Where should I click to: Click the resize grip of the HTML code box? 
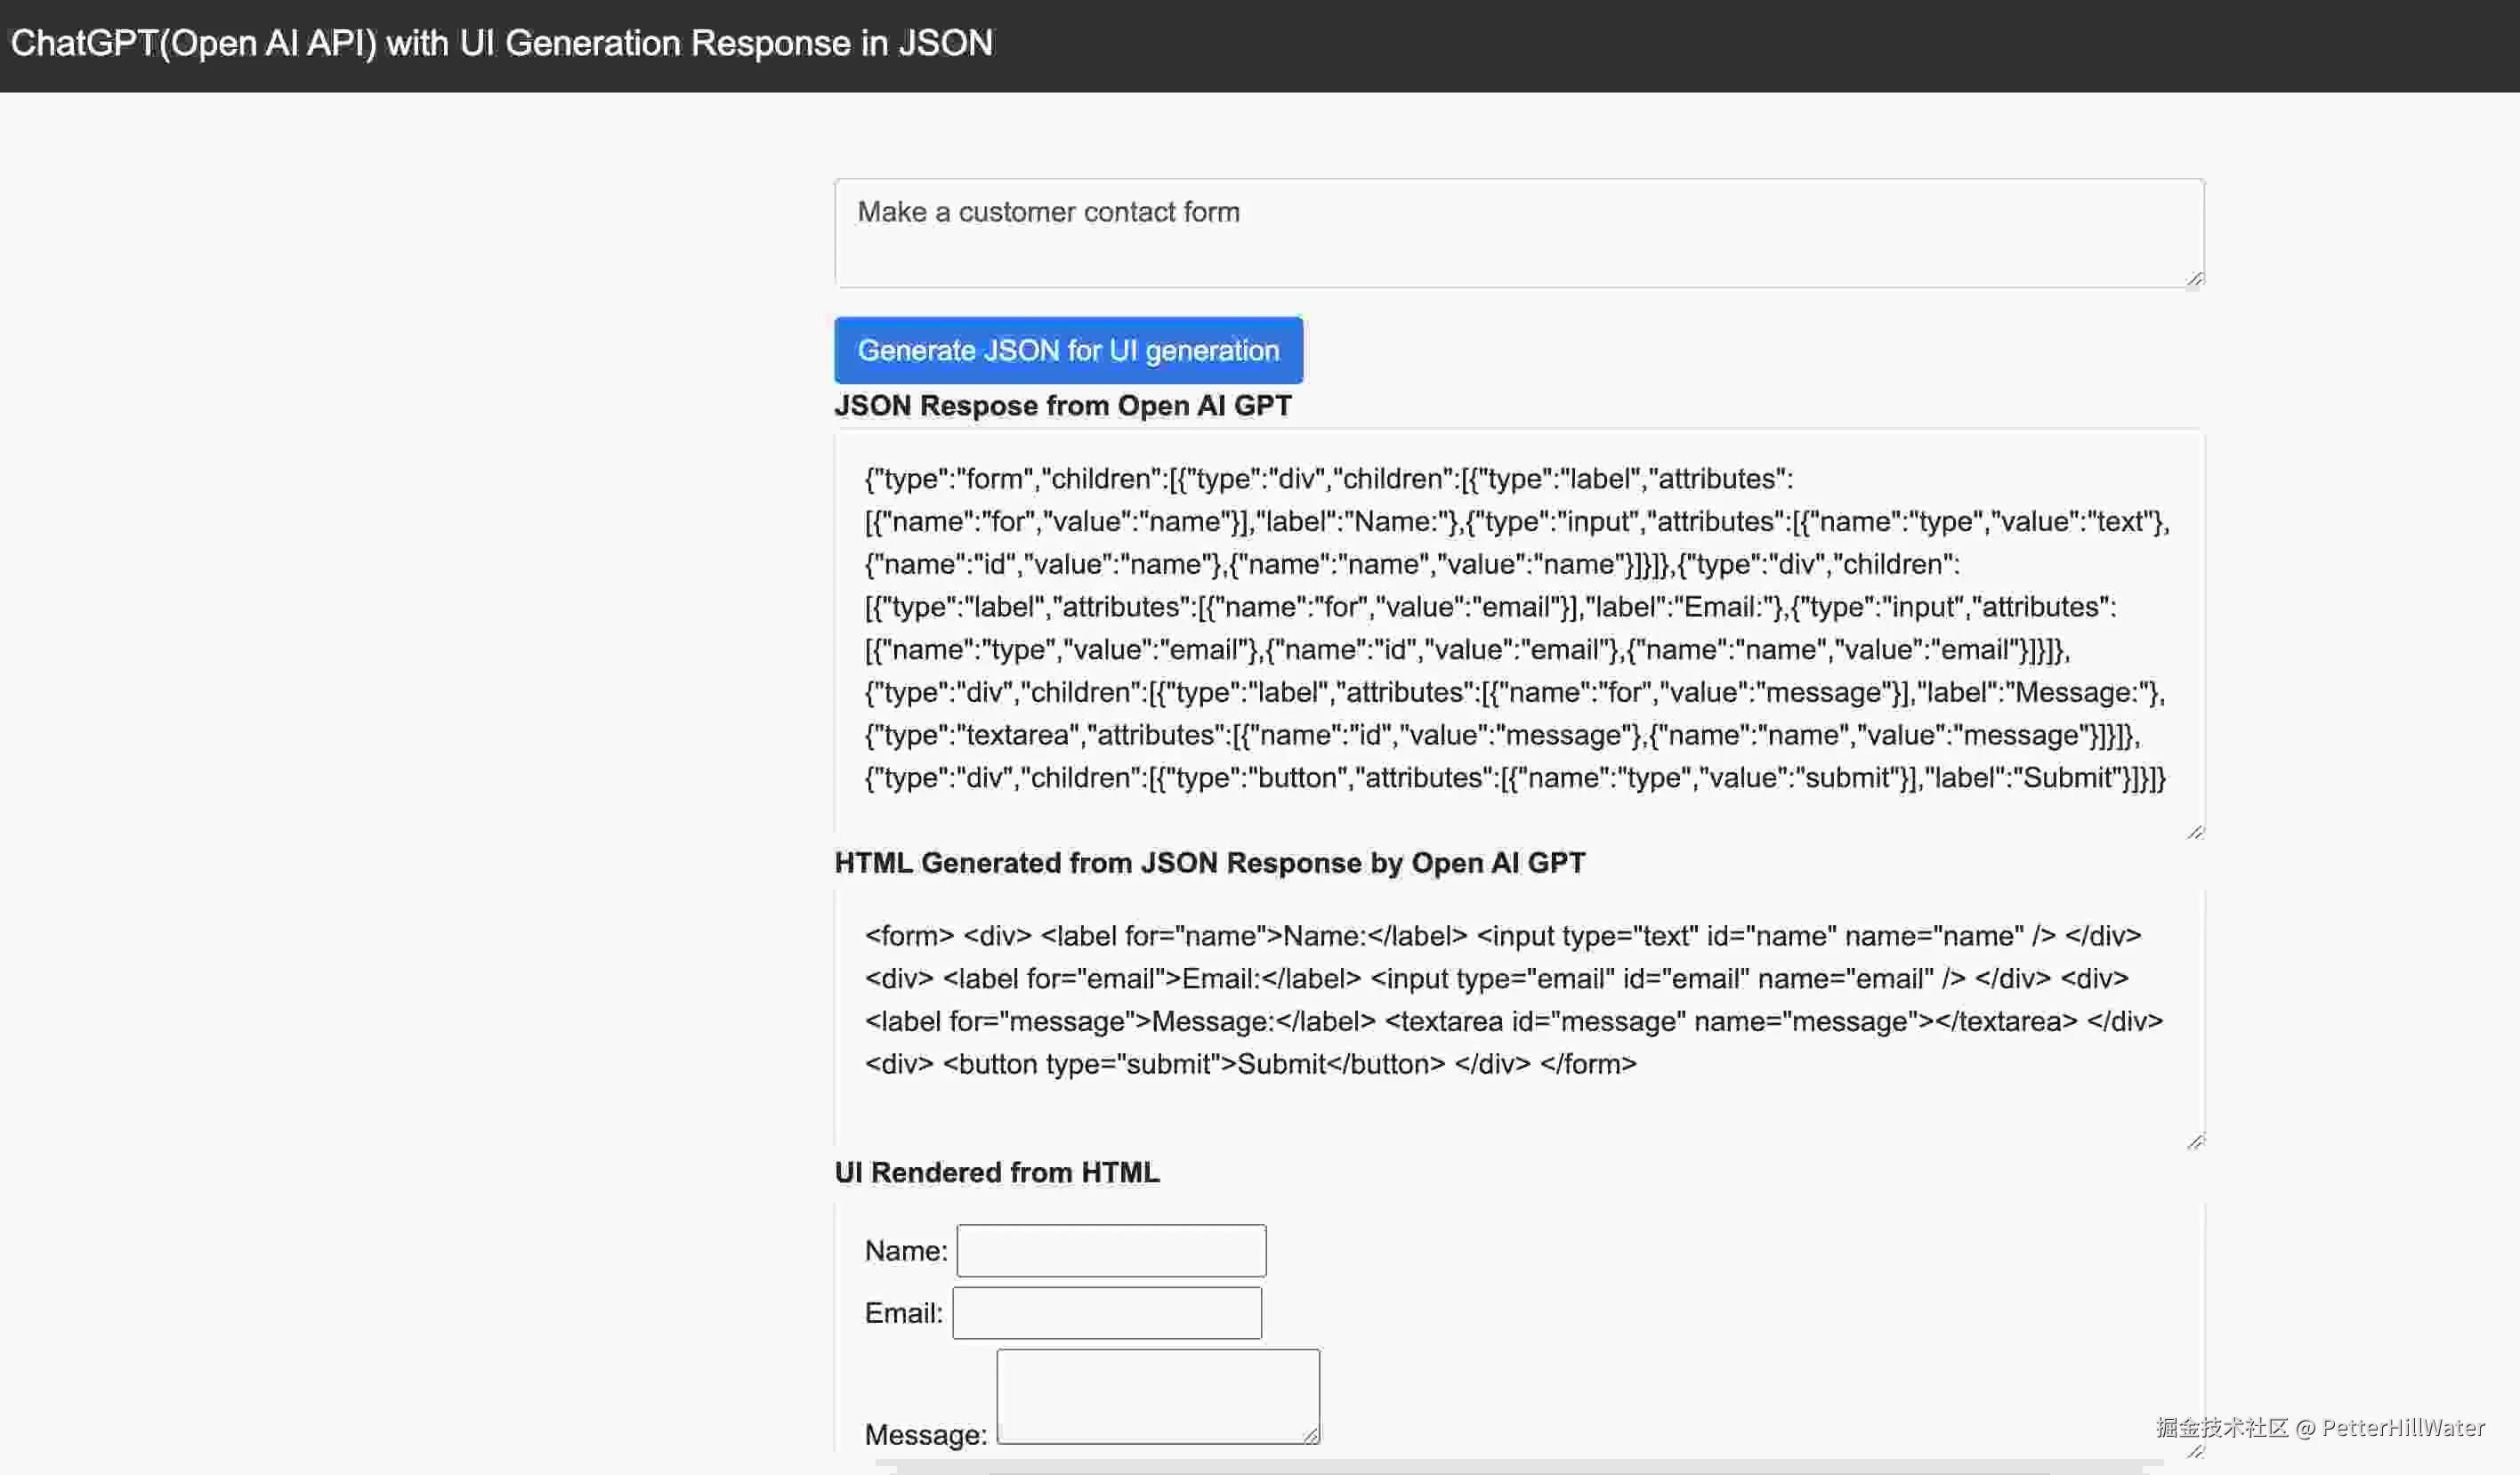2194,1140
